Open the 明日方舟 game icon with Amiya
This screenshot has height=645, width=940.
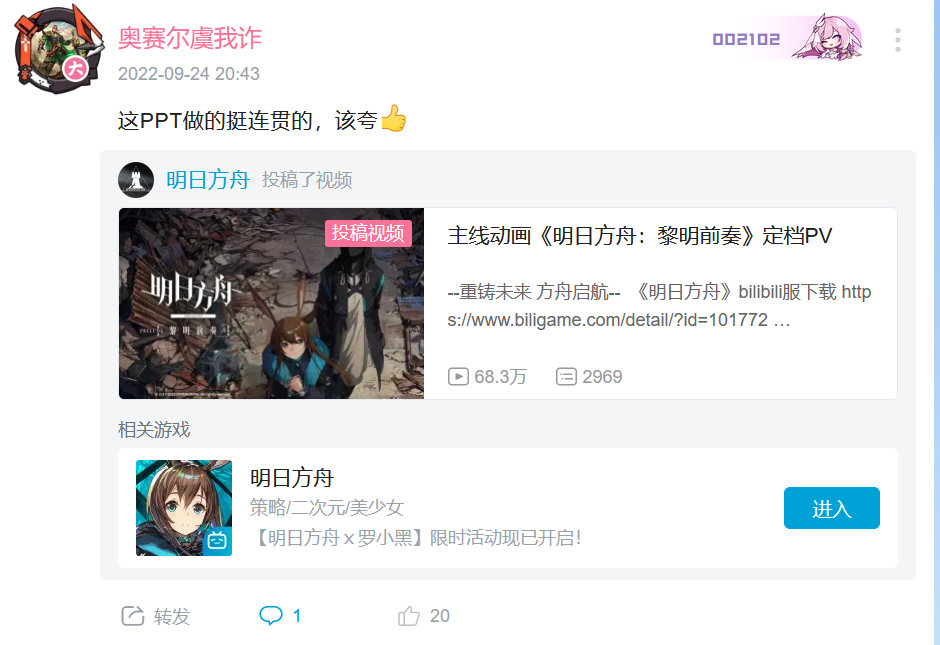coord(184,508)
